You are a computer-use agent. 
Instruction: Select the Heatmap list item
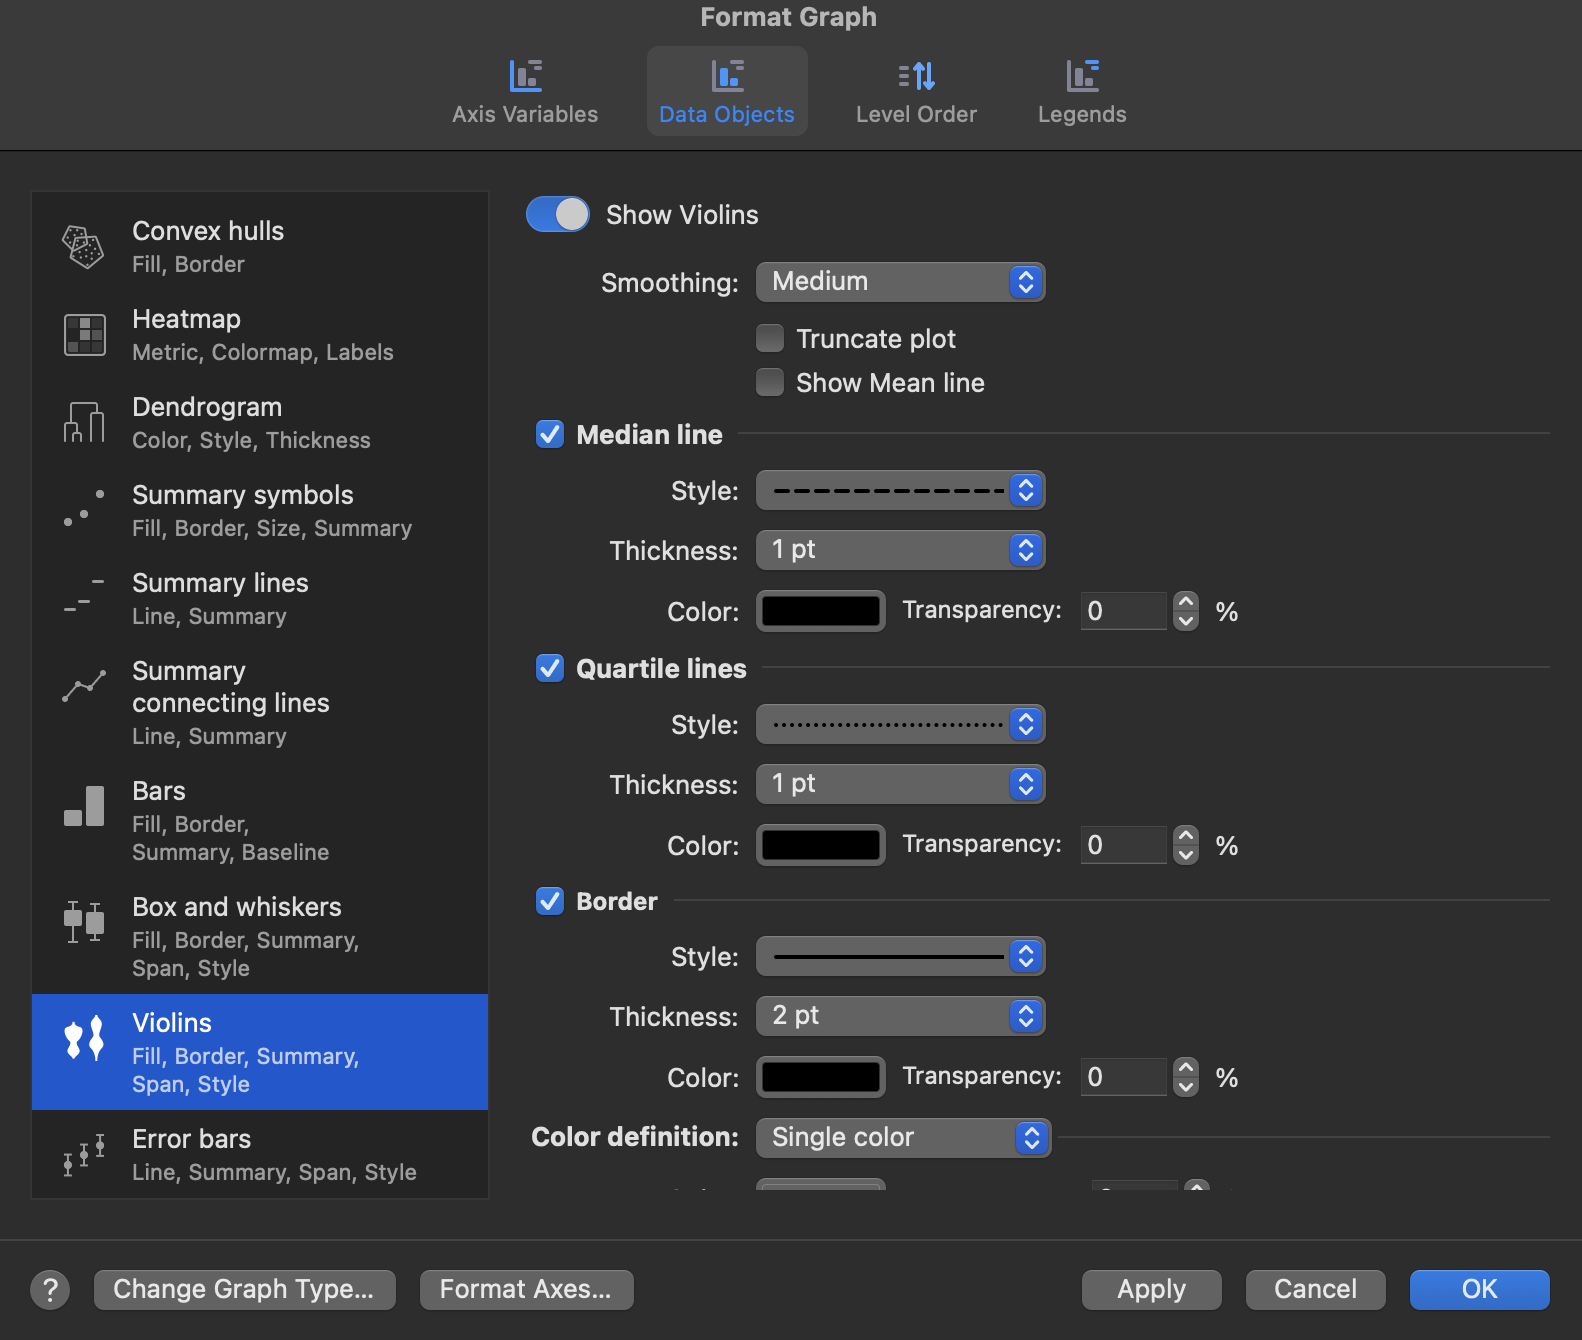pyautogui.click(x=260, y=334)
